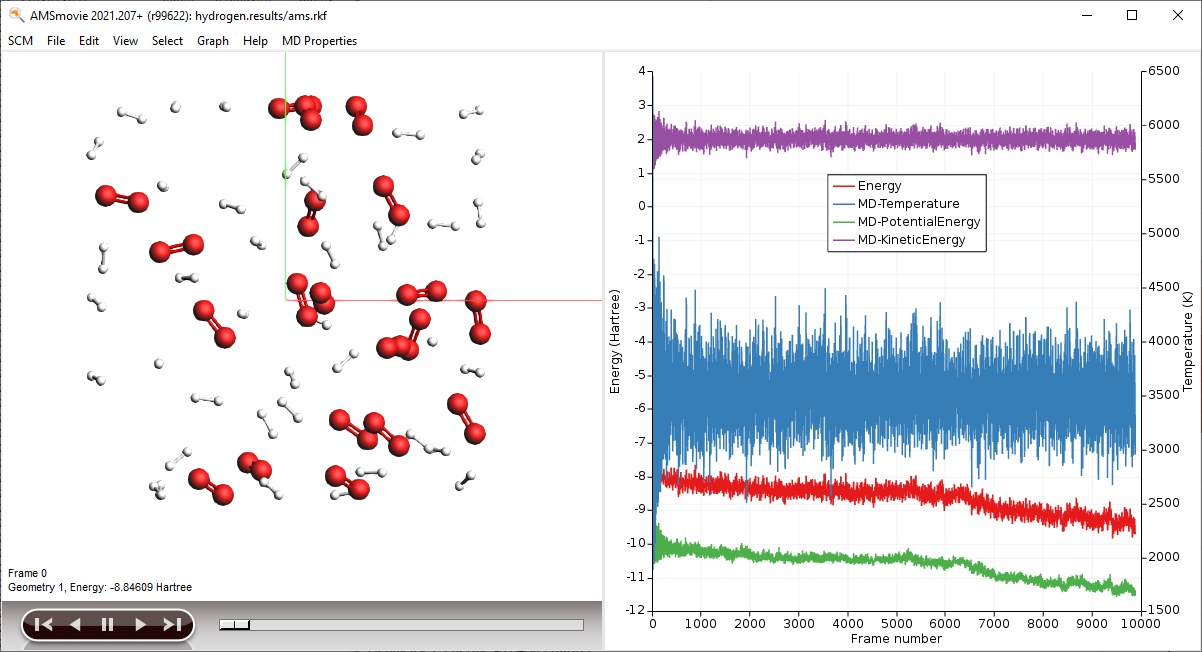This screenshot has height=652, width=1202.
Task: Open the SCM menu
Action: click(20, 41)
